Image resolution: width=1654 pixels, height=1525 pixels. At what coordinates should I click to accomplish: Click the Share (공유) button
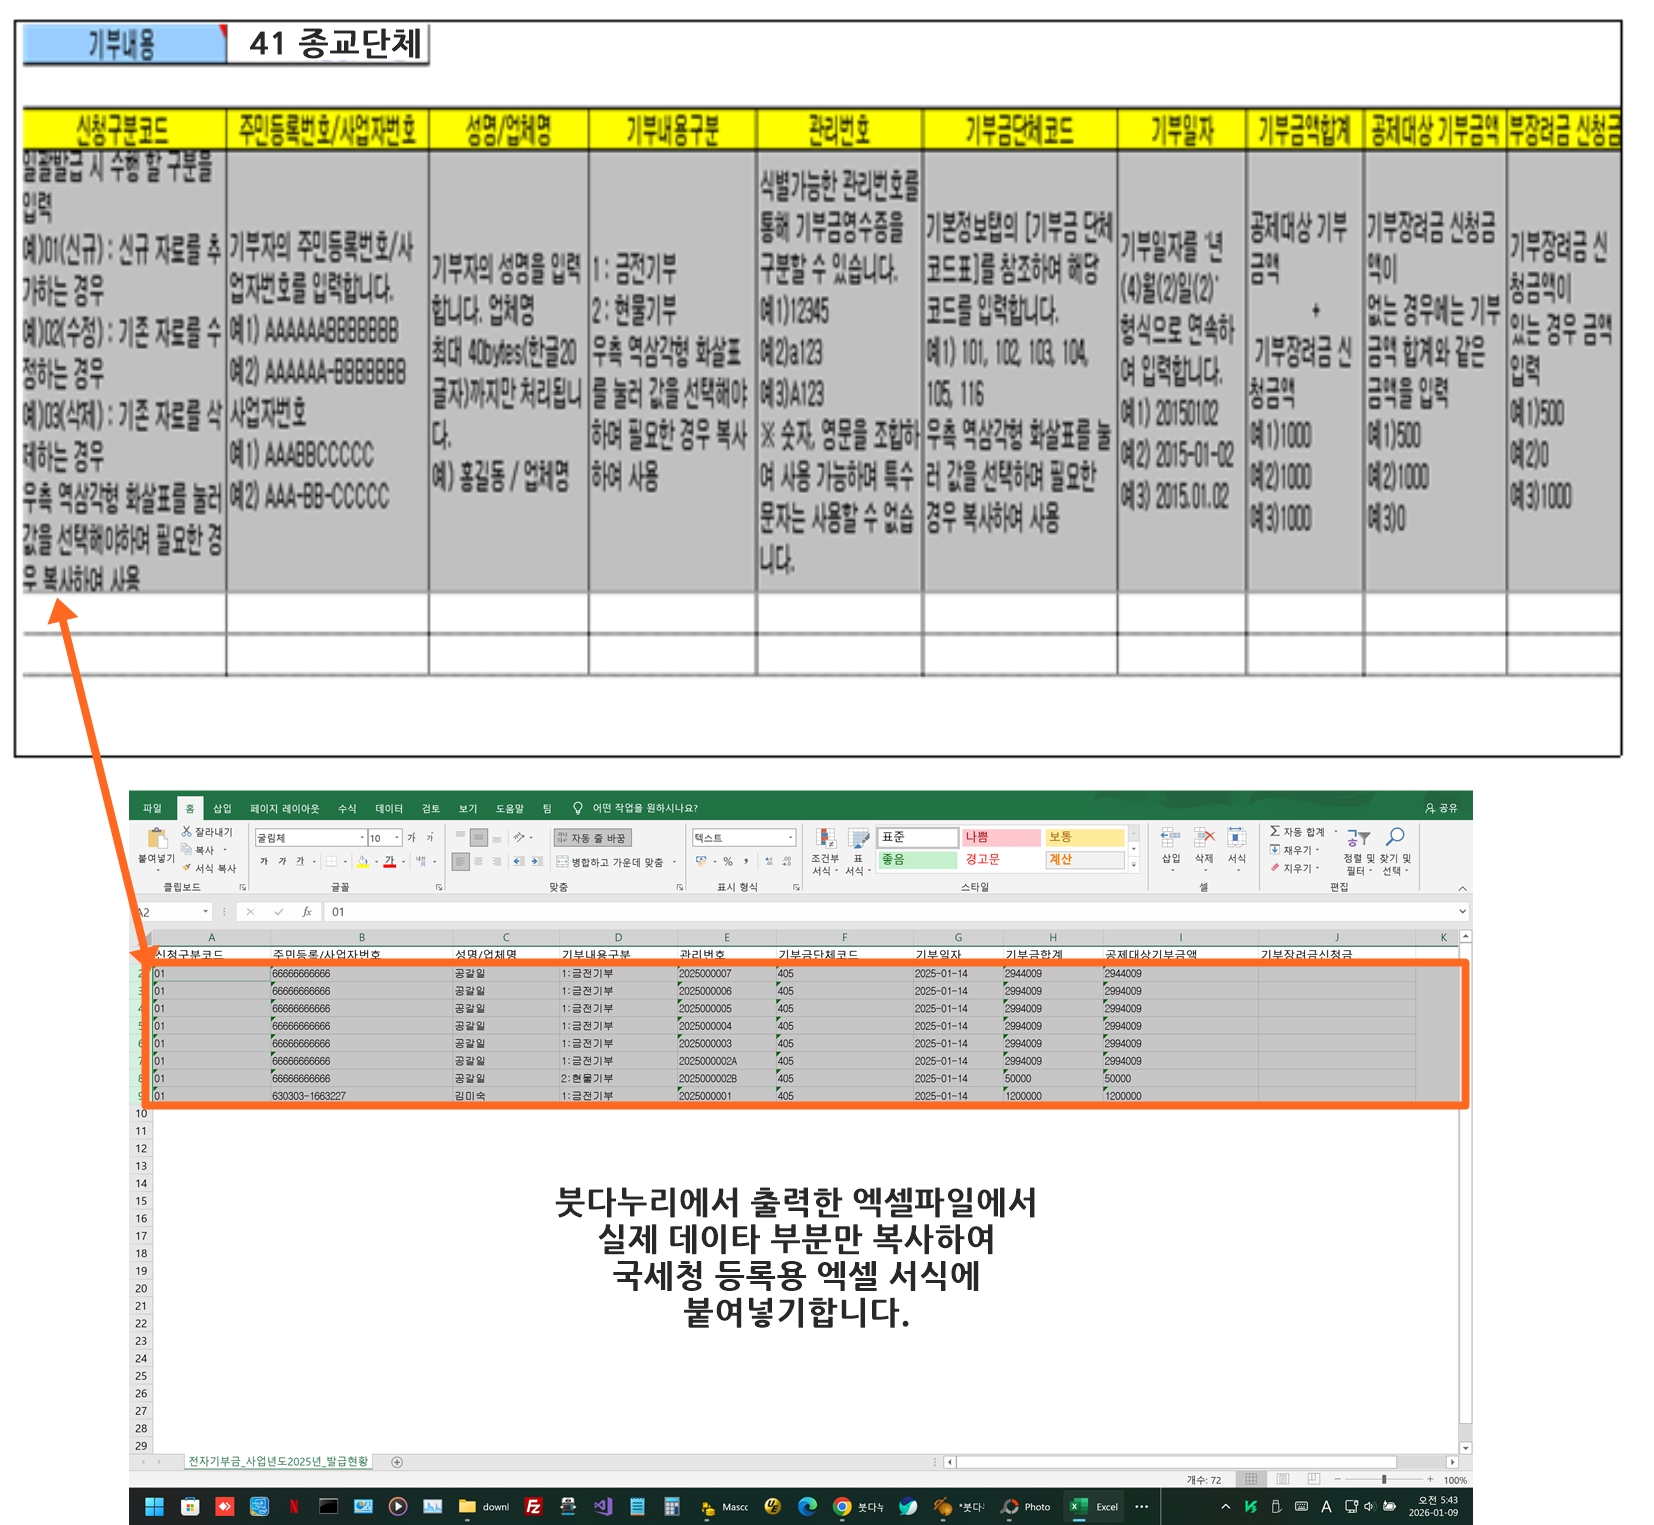(1441, 808)
